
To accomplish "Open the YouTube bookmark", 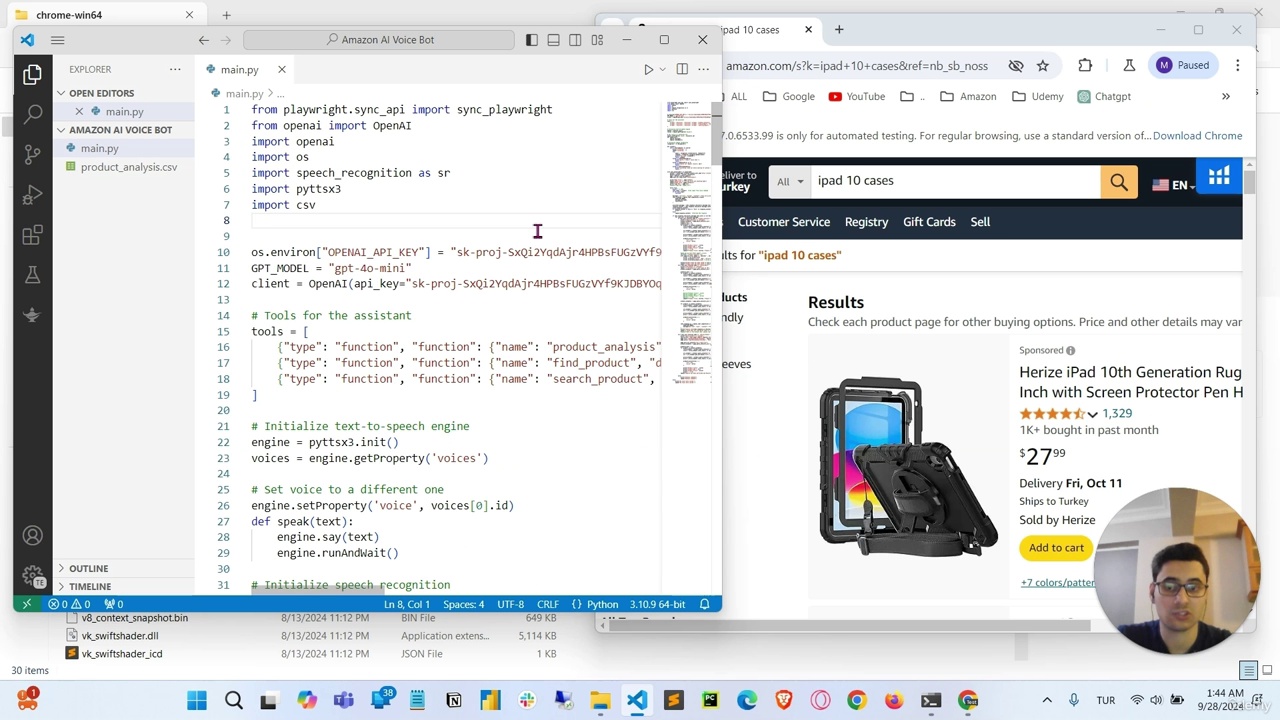I will pyautogui.click(x=857, y=96).
